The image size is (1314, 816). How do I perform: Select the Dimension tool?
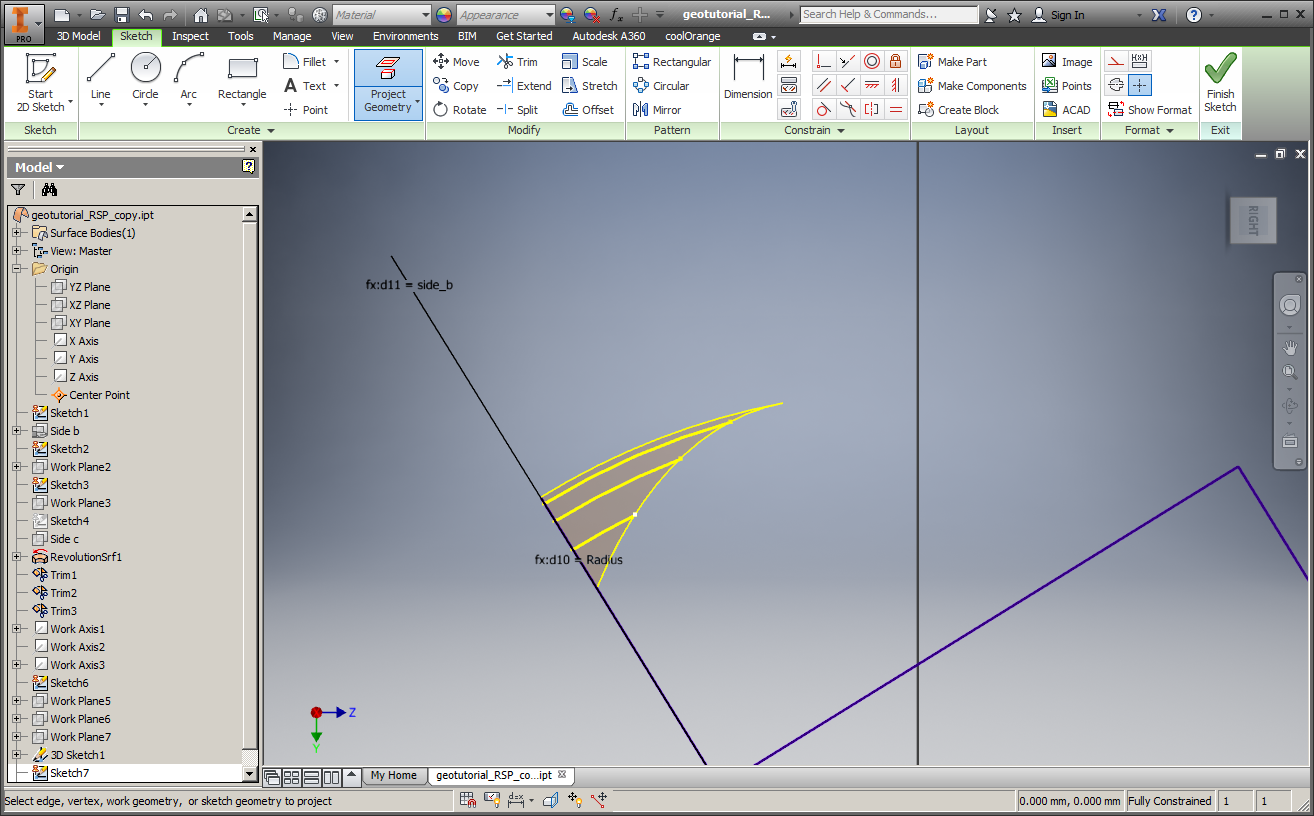tap(748, 78)
